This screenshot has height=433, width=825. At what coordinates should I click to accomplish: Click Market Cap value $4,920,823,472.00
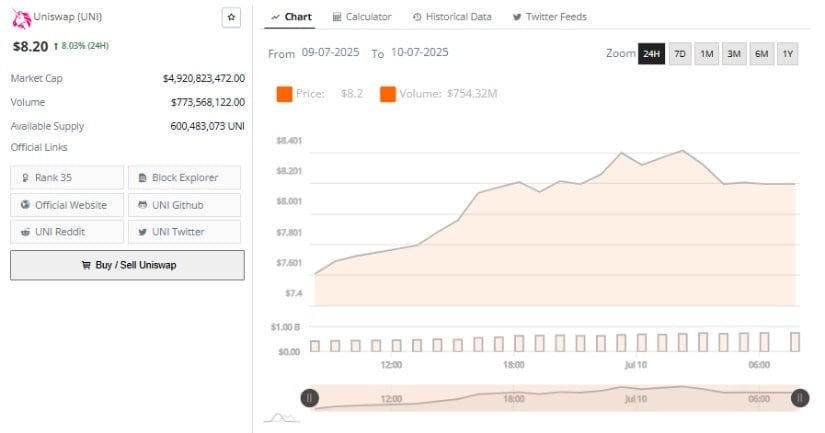pos(204,78)
